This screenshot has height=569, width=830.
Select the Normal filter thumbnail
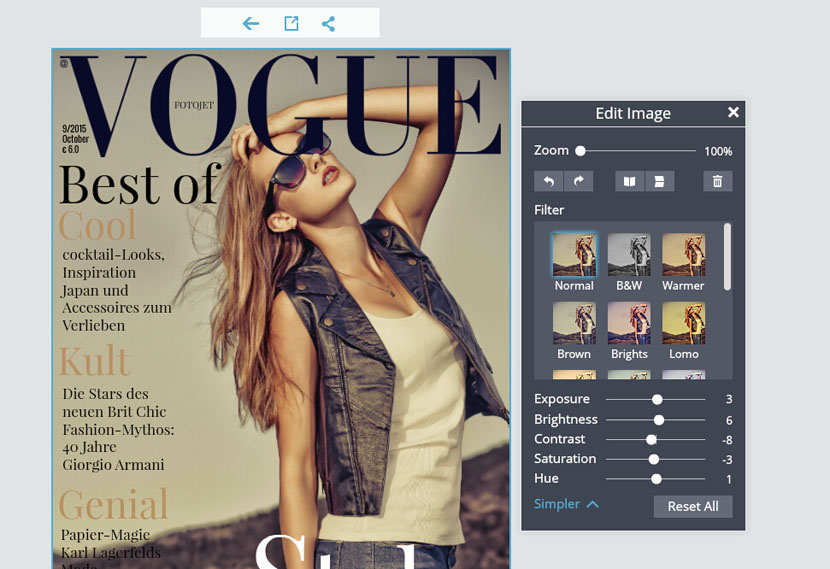(x=574, y=255)
